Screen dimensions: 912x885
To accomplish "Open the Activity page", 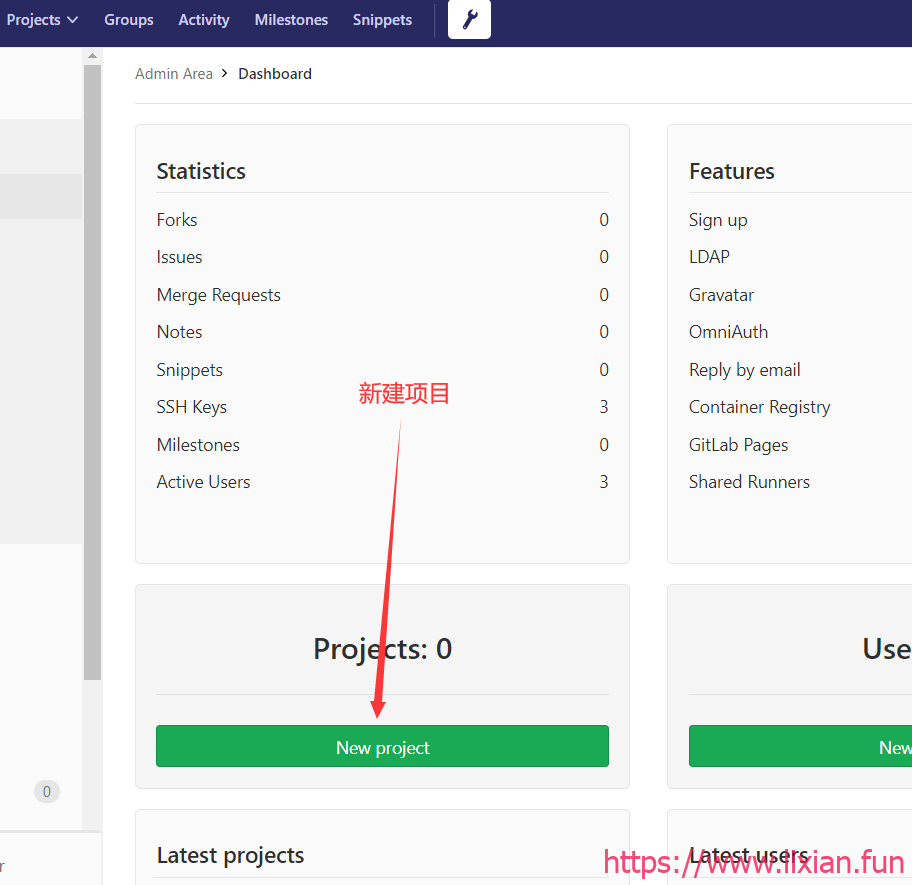I will [x=204, y=20].
